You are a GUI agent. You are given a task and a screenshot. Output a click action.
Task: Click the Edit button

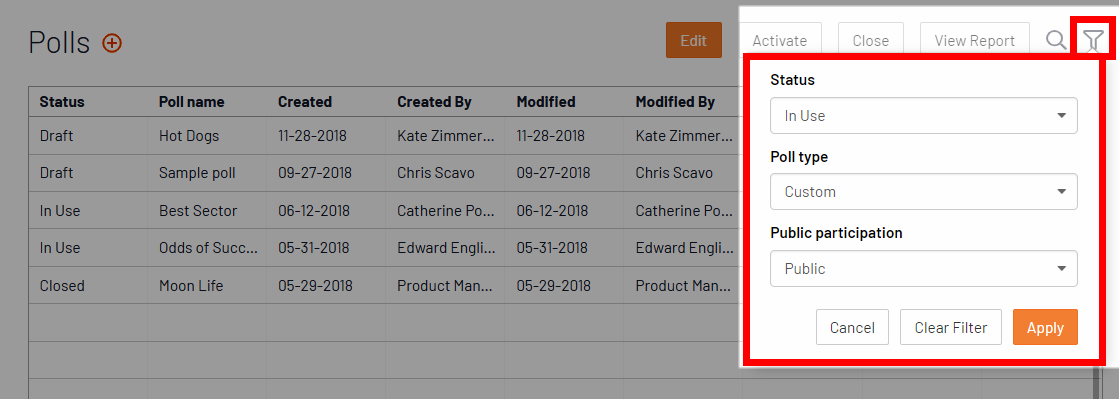[x=694, y=40]
